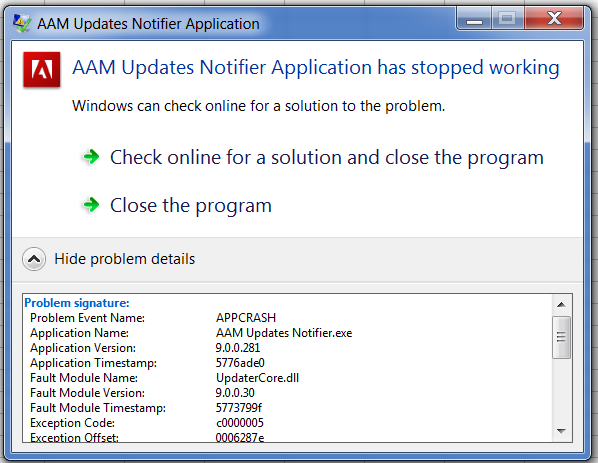The width and height of the screenshot is (598, 463).
Task: Select application timestamp 5776ade0
Action: point(240,363)
